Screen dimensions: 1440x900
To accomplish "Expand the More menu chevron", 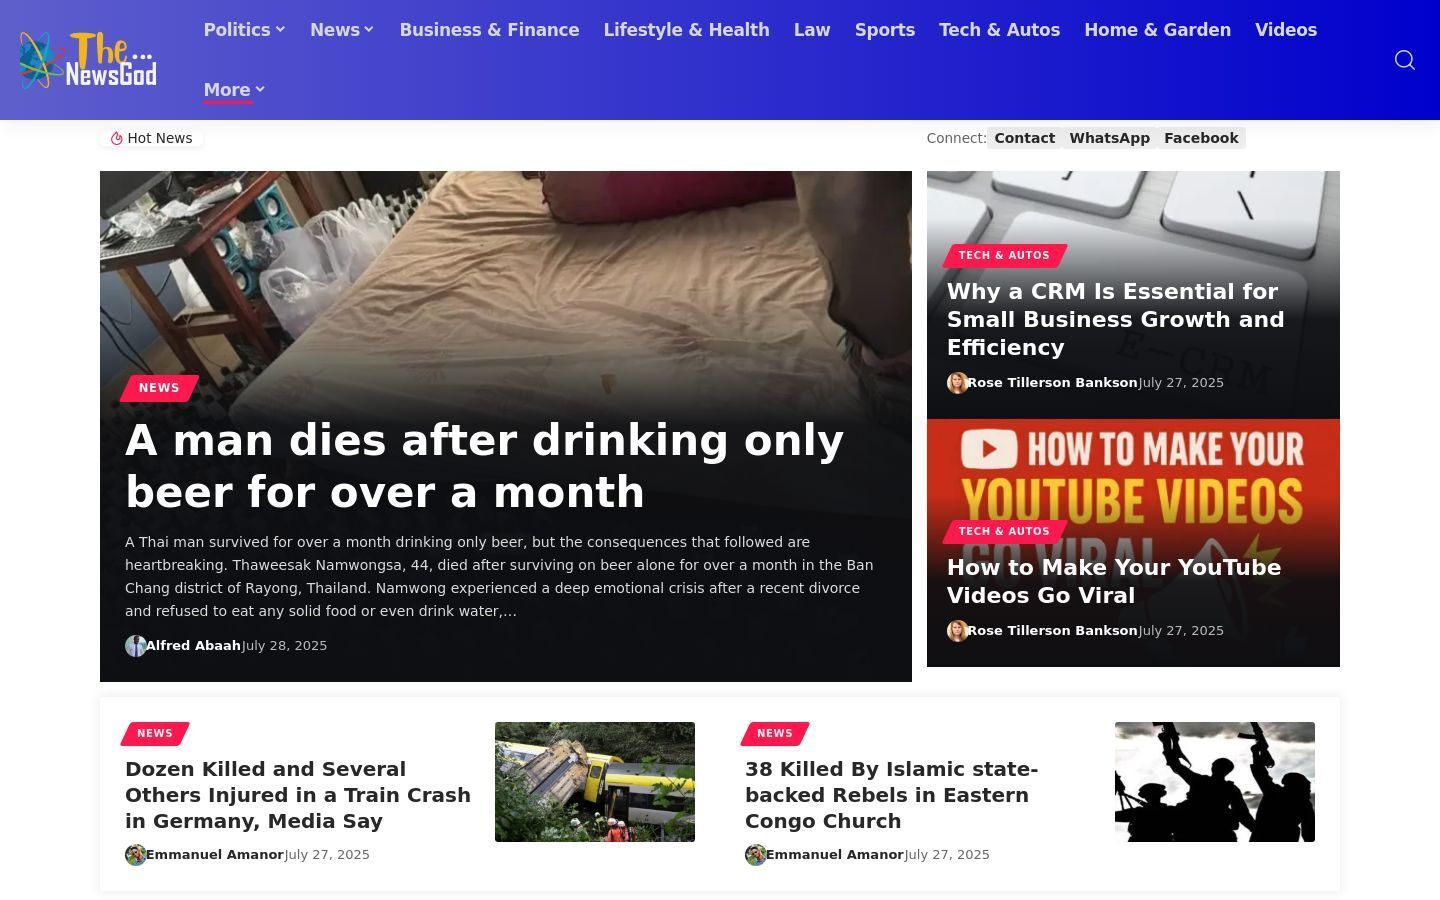I will [260, 90].
